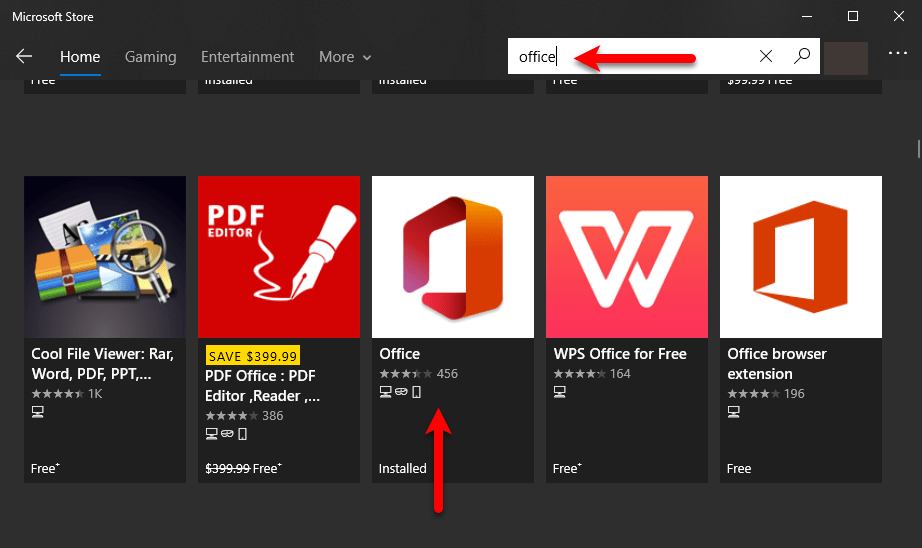Click PC icon under Cool File Viewer

(x=38, y=412)
